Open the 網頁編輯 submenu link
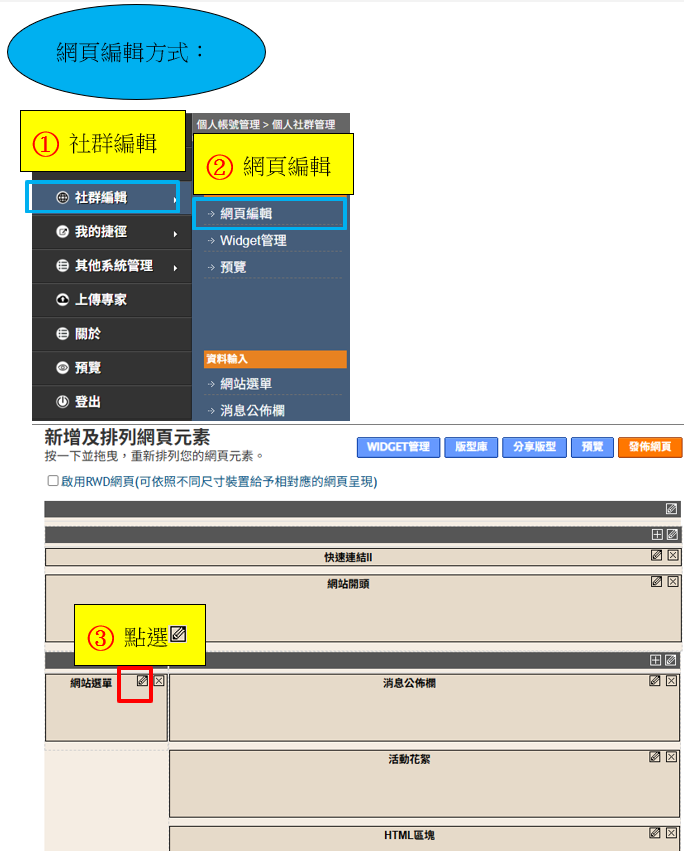The height and width of the screenshot is (854, 684). [x=246, y=214]
